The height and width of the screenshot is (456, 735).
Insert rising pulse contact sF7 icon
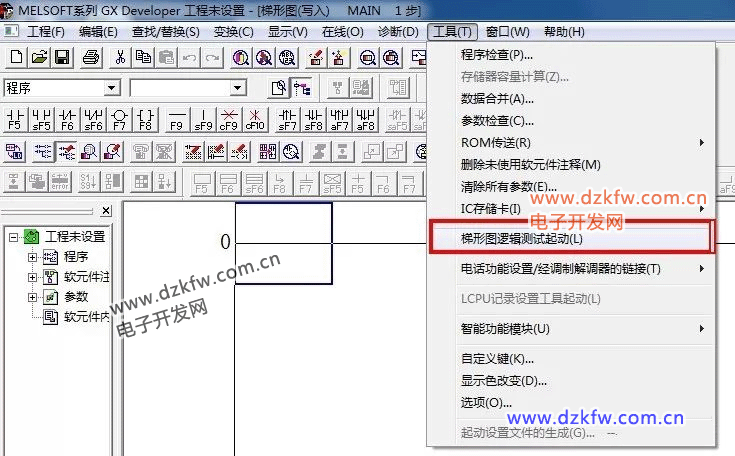pos(287,120)
